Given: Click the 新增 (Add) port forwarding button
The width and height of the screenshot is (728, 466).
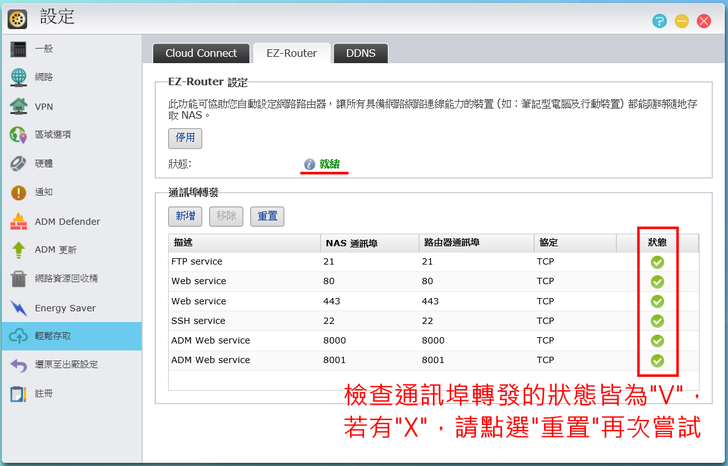Looking at the screenshot, I should pyautogui.click(x=185, y=216).
